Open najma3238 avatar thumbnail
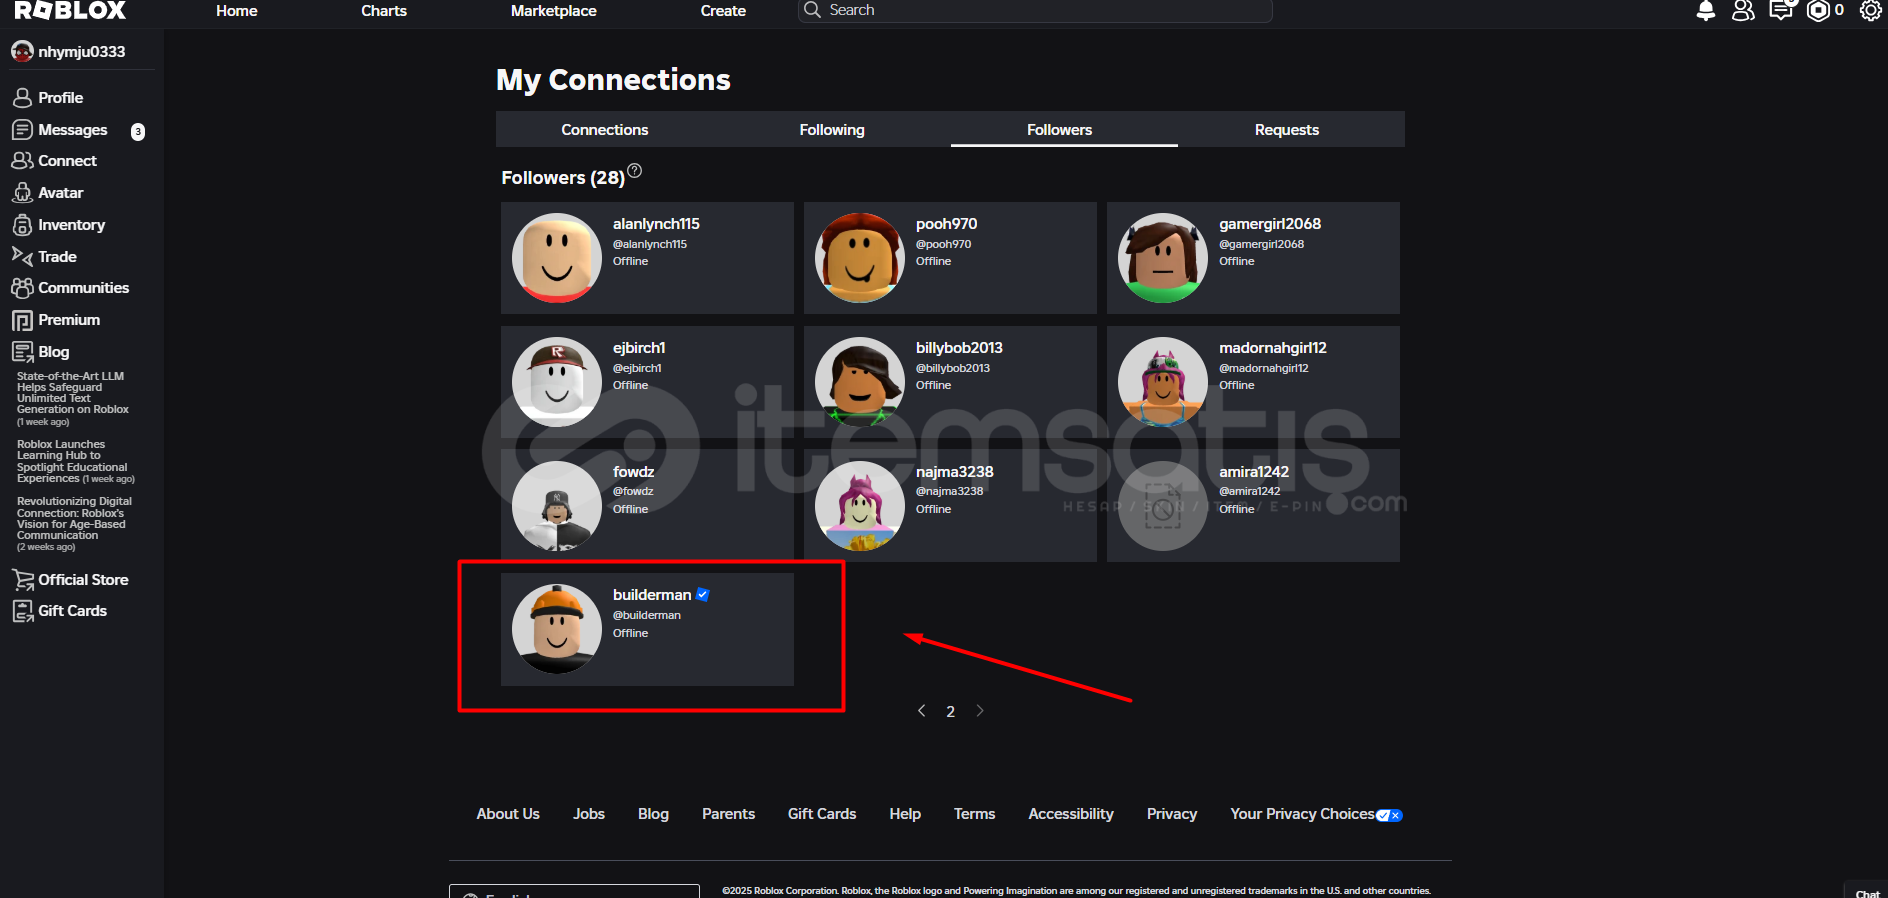Viewport: 1888px width, 898px height. [x=860, y=506]
